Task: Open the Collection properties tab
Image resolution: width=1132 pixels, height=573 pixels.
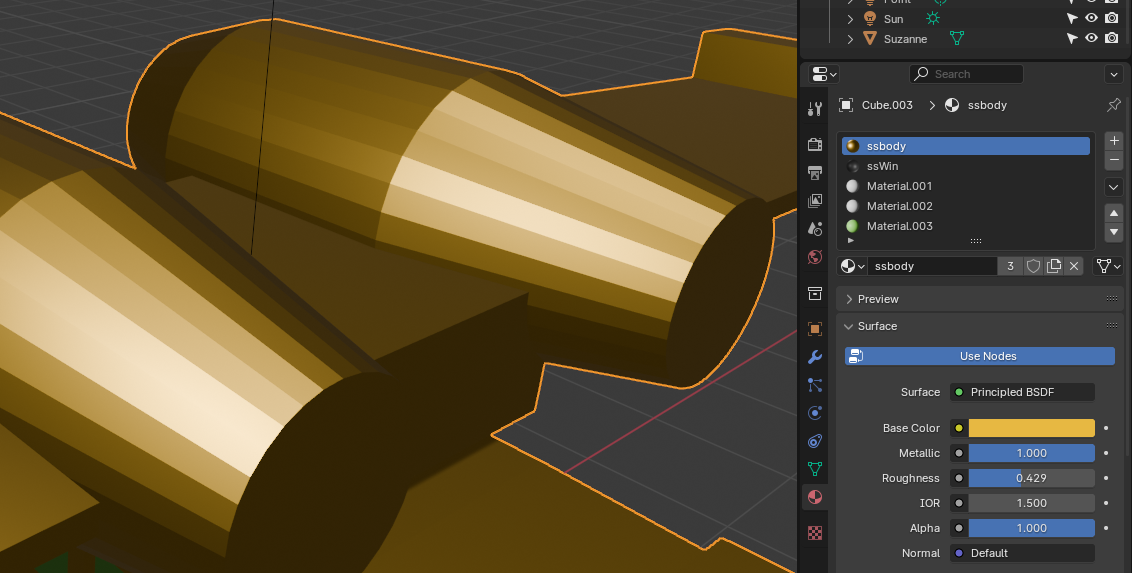Action: click(815, 293)
